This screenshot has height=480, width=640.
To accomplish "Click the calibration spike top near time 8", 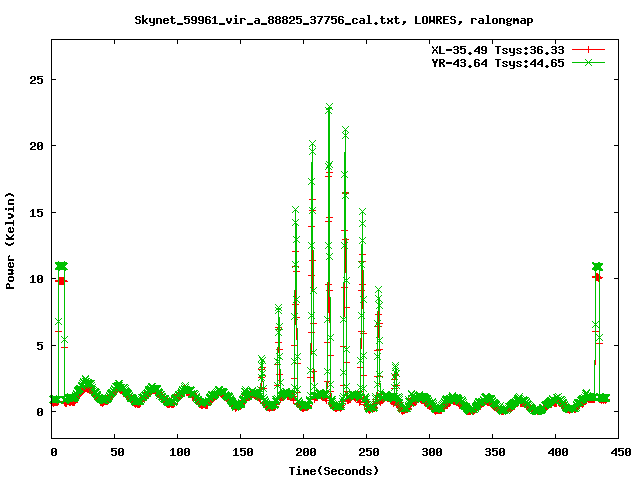I will click(61, 266).
